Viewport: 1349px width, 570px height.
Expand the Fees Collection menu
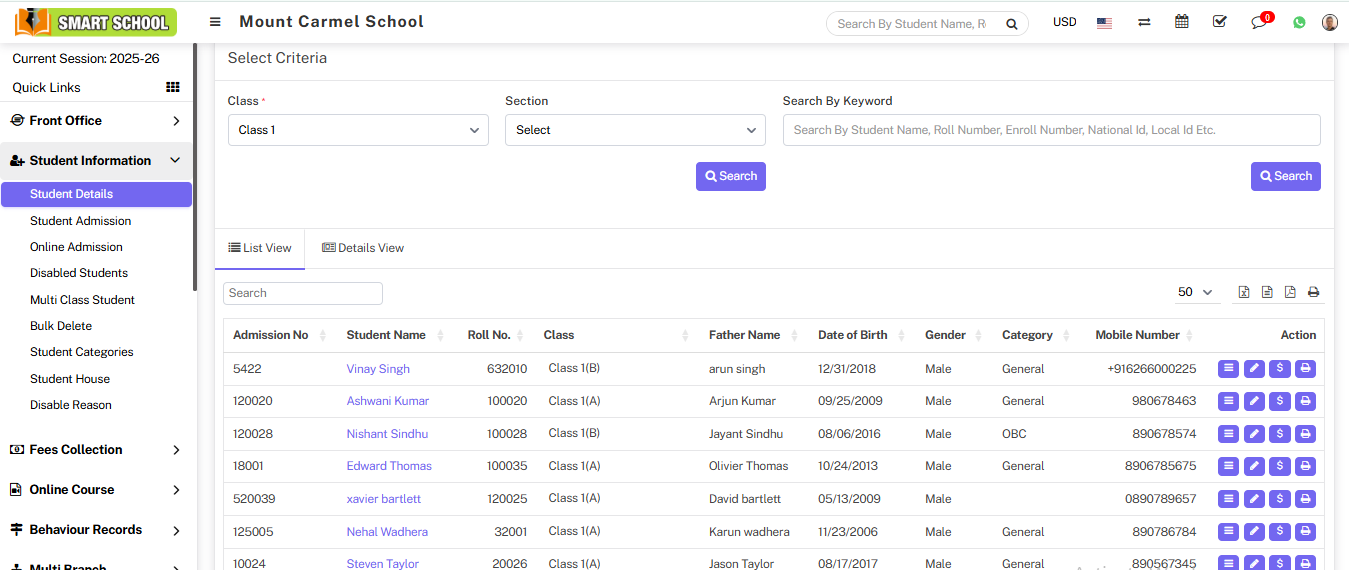[x=96, y=450]
